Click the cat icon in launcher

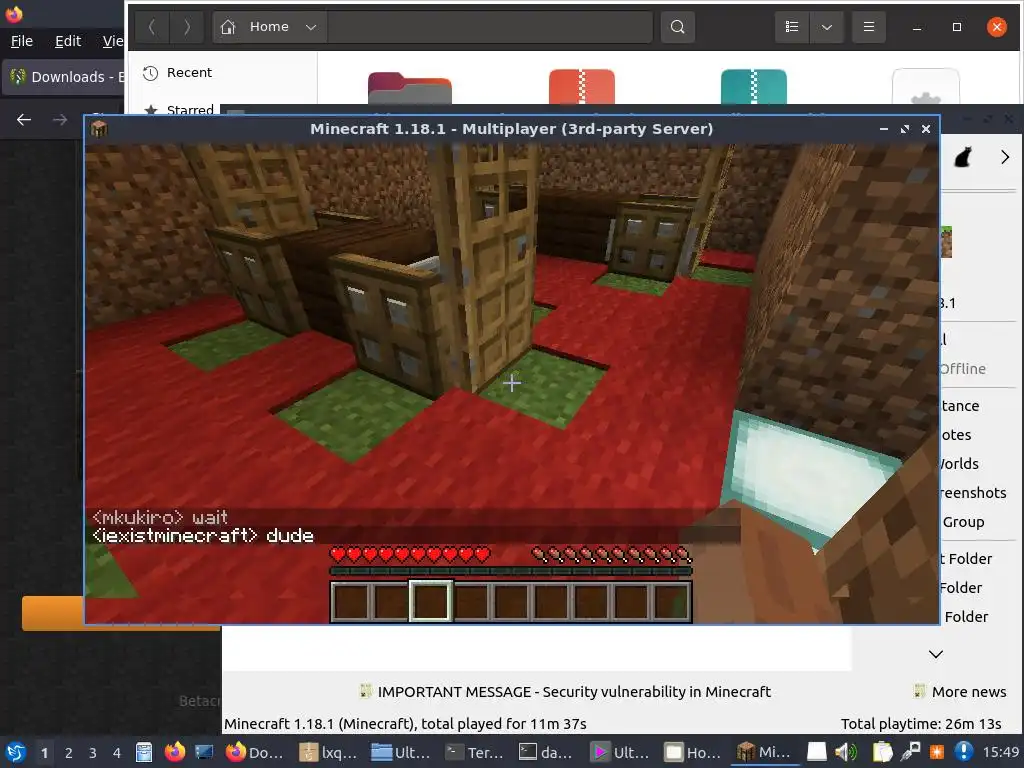pos(963,157)
